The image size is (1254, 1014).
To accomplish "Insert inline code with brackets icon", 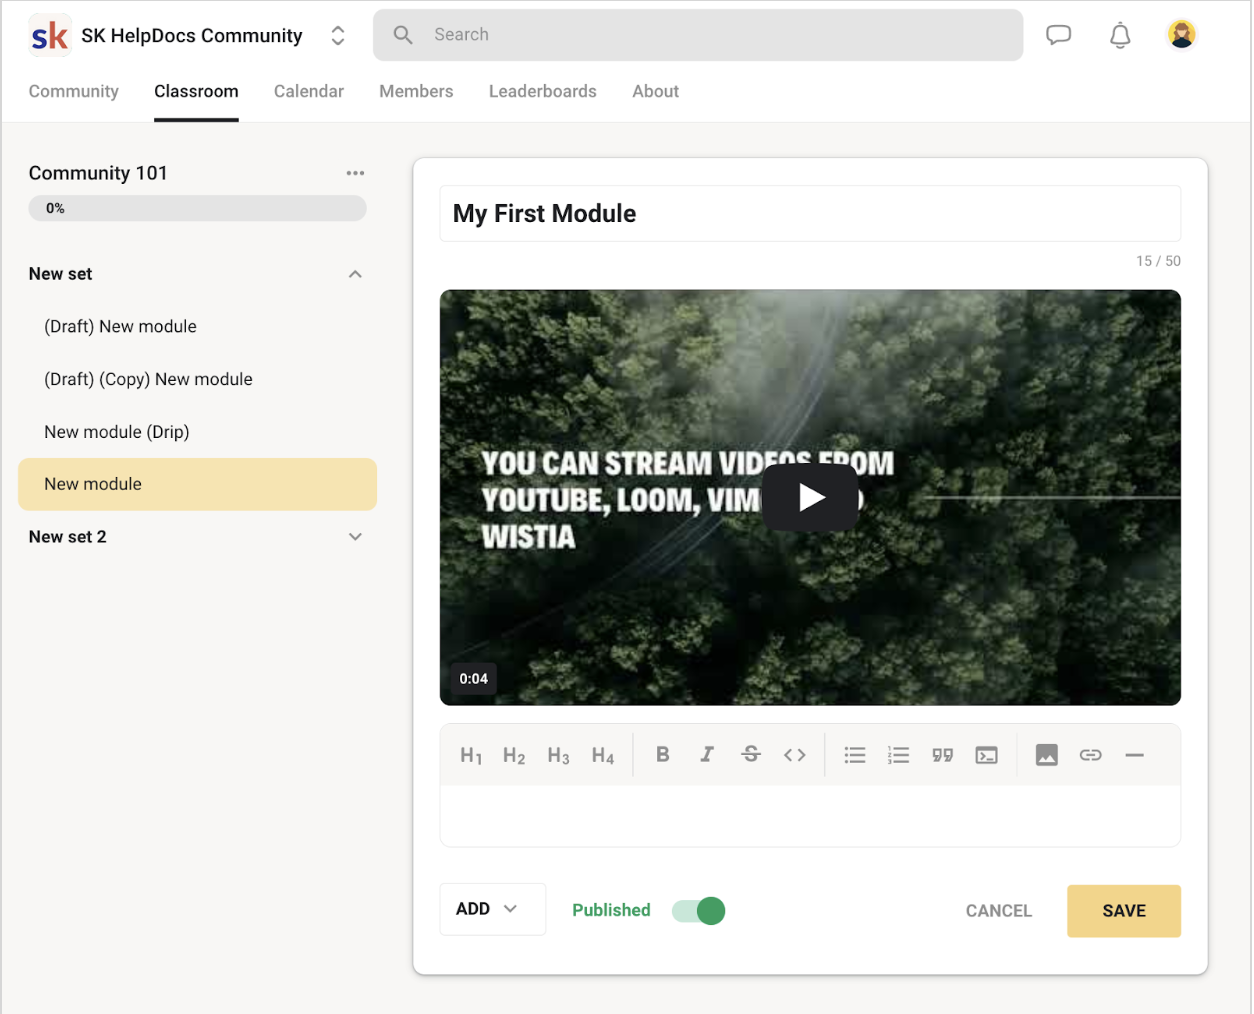I will (x=795, y=755).
